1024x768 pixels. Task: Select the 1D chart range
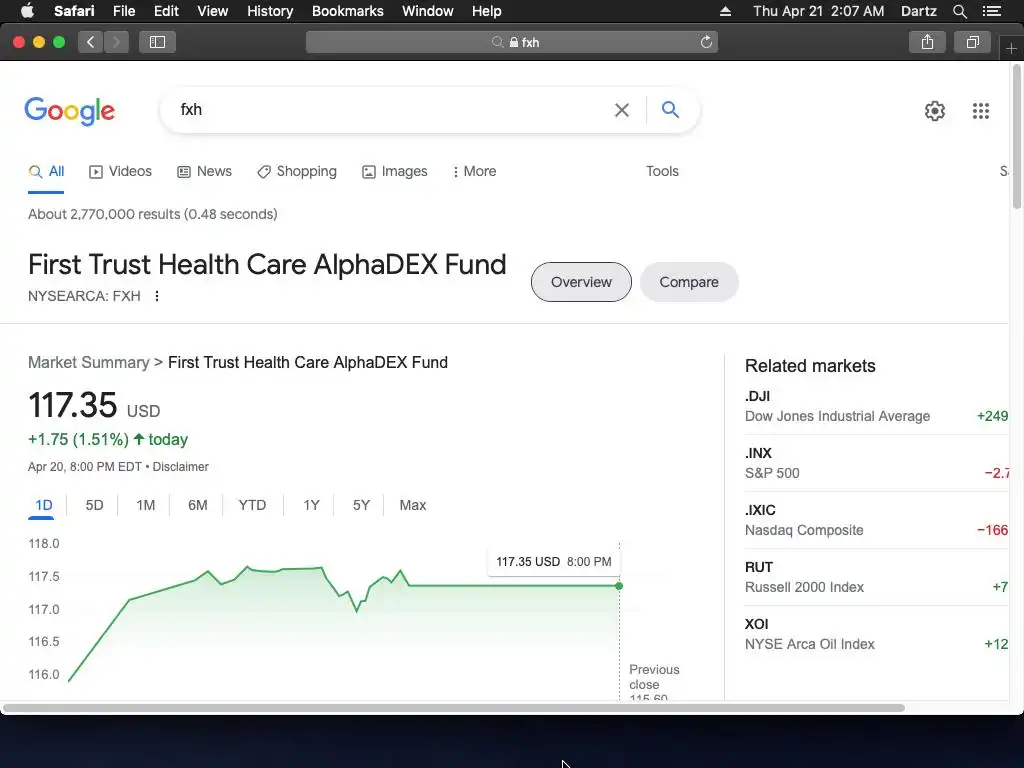click(43, 505)
